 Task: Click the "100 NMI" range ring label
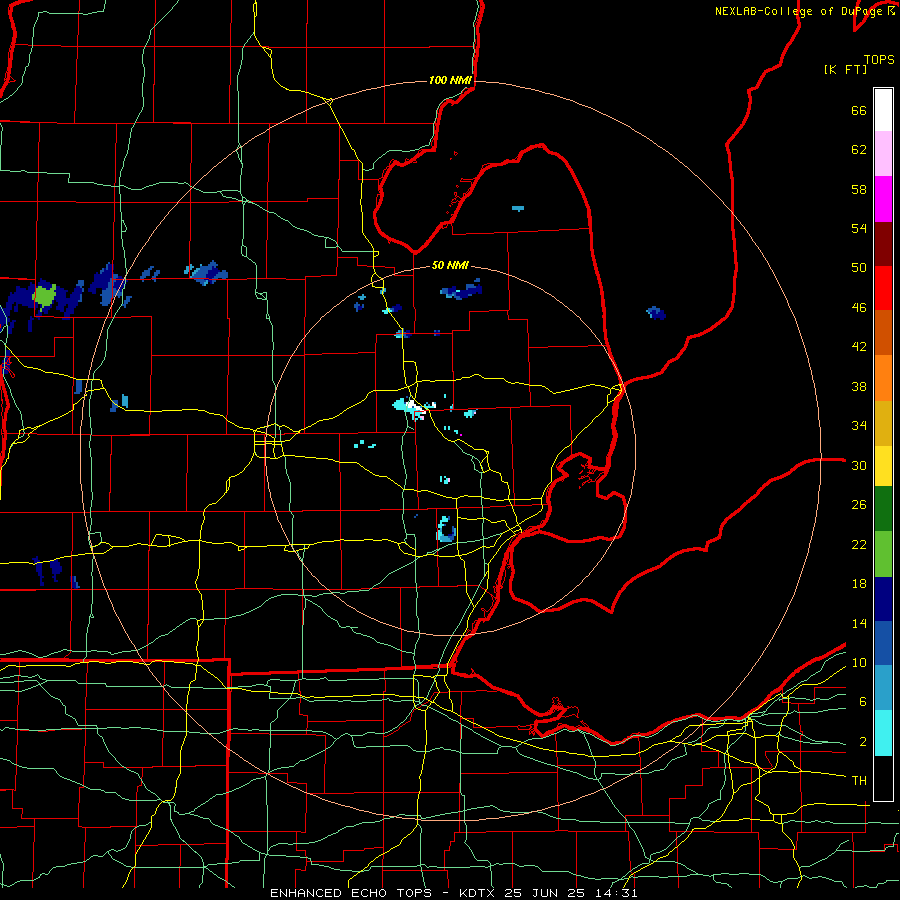[450, 80]
